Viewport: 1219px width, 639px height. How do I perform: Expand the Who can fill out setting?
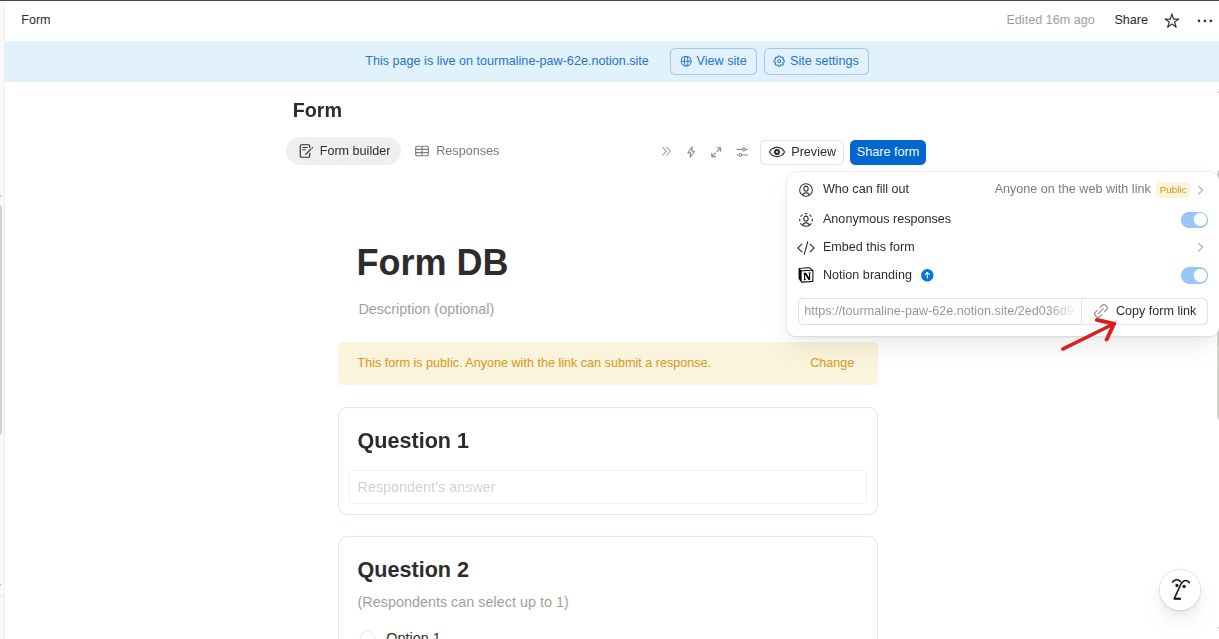pos(1001,190)
